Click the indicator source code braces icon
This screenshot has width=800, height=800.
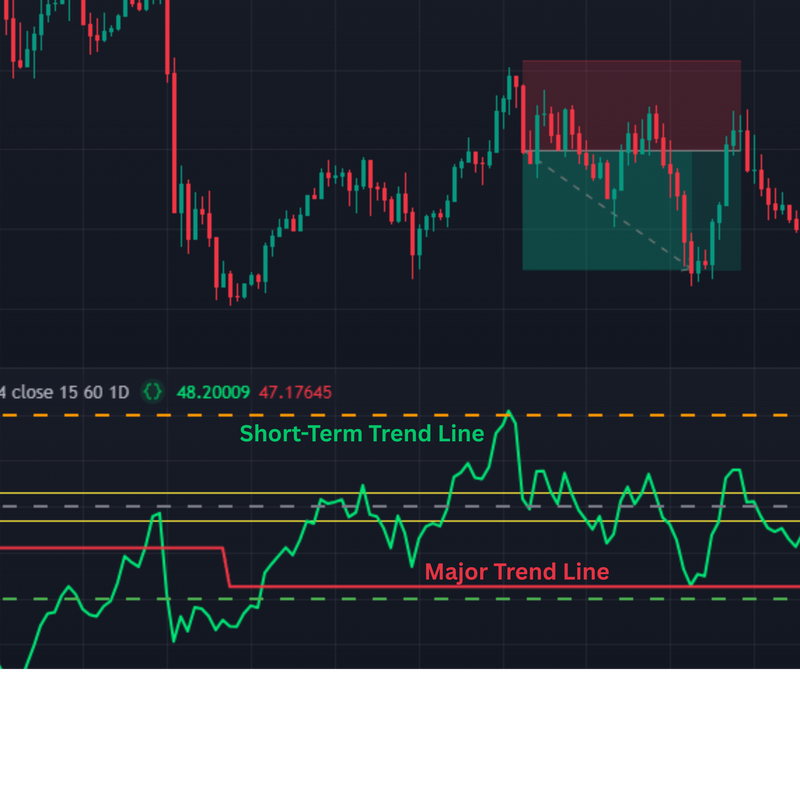point(152,392)
